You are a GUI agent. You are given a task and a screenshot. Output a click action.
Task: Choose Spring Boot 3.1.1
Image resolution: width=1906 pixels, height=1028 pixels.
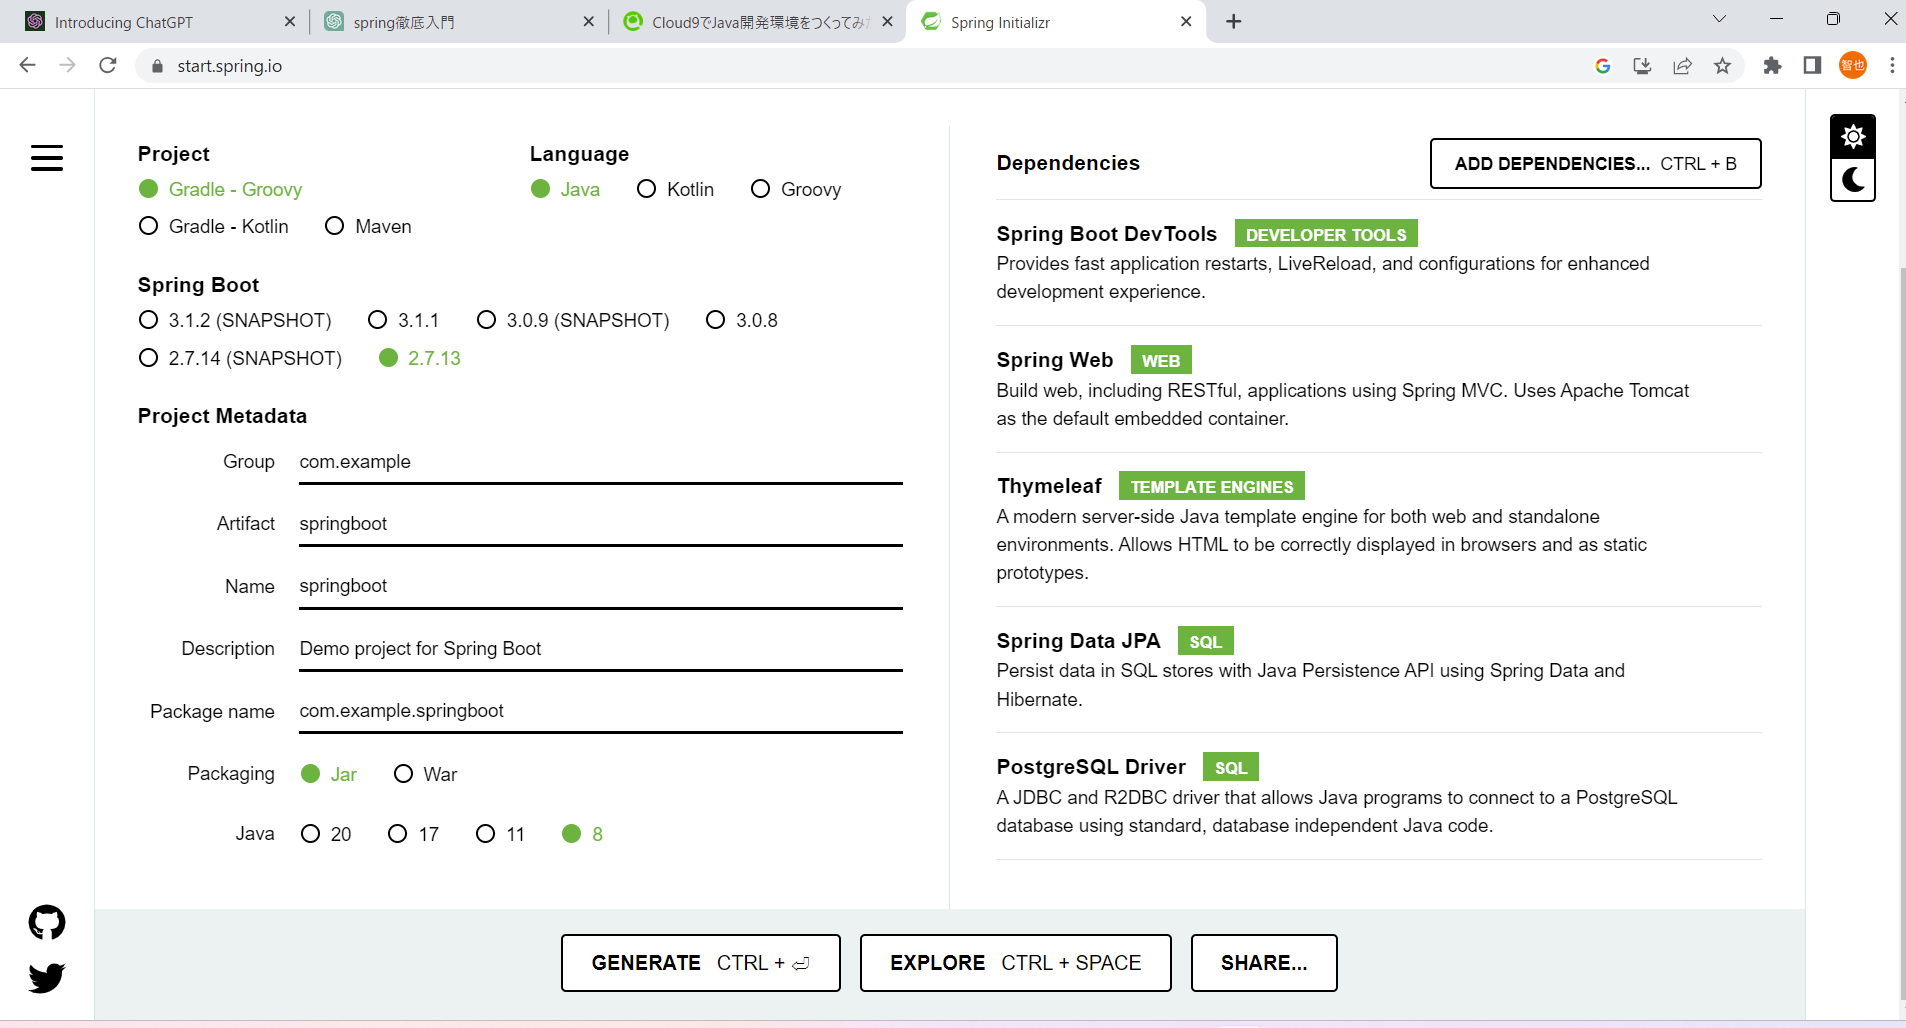pos(404,320)
